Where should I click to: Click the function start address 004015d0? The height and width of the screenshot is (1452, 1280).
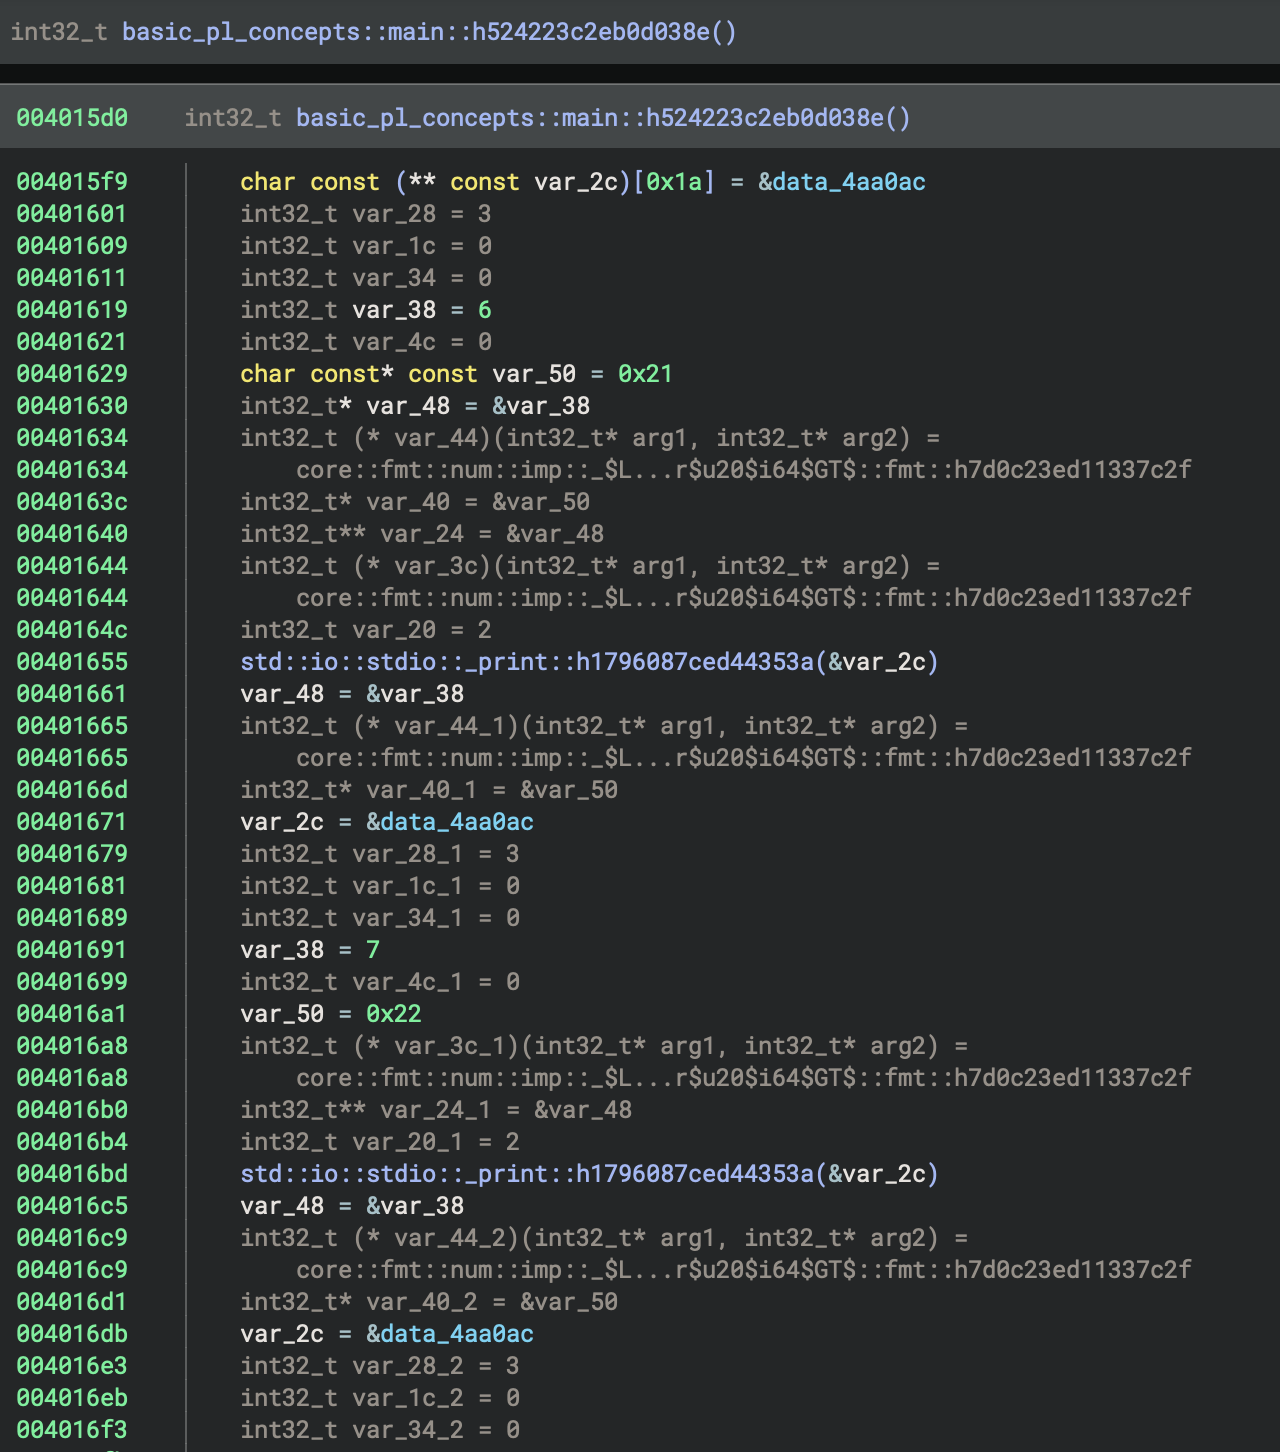pos(72,118)
